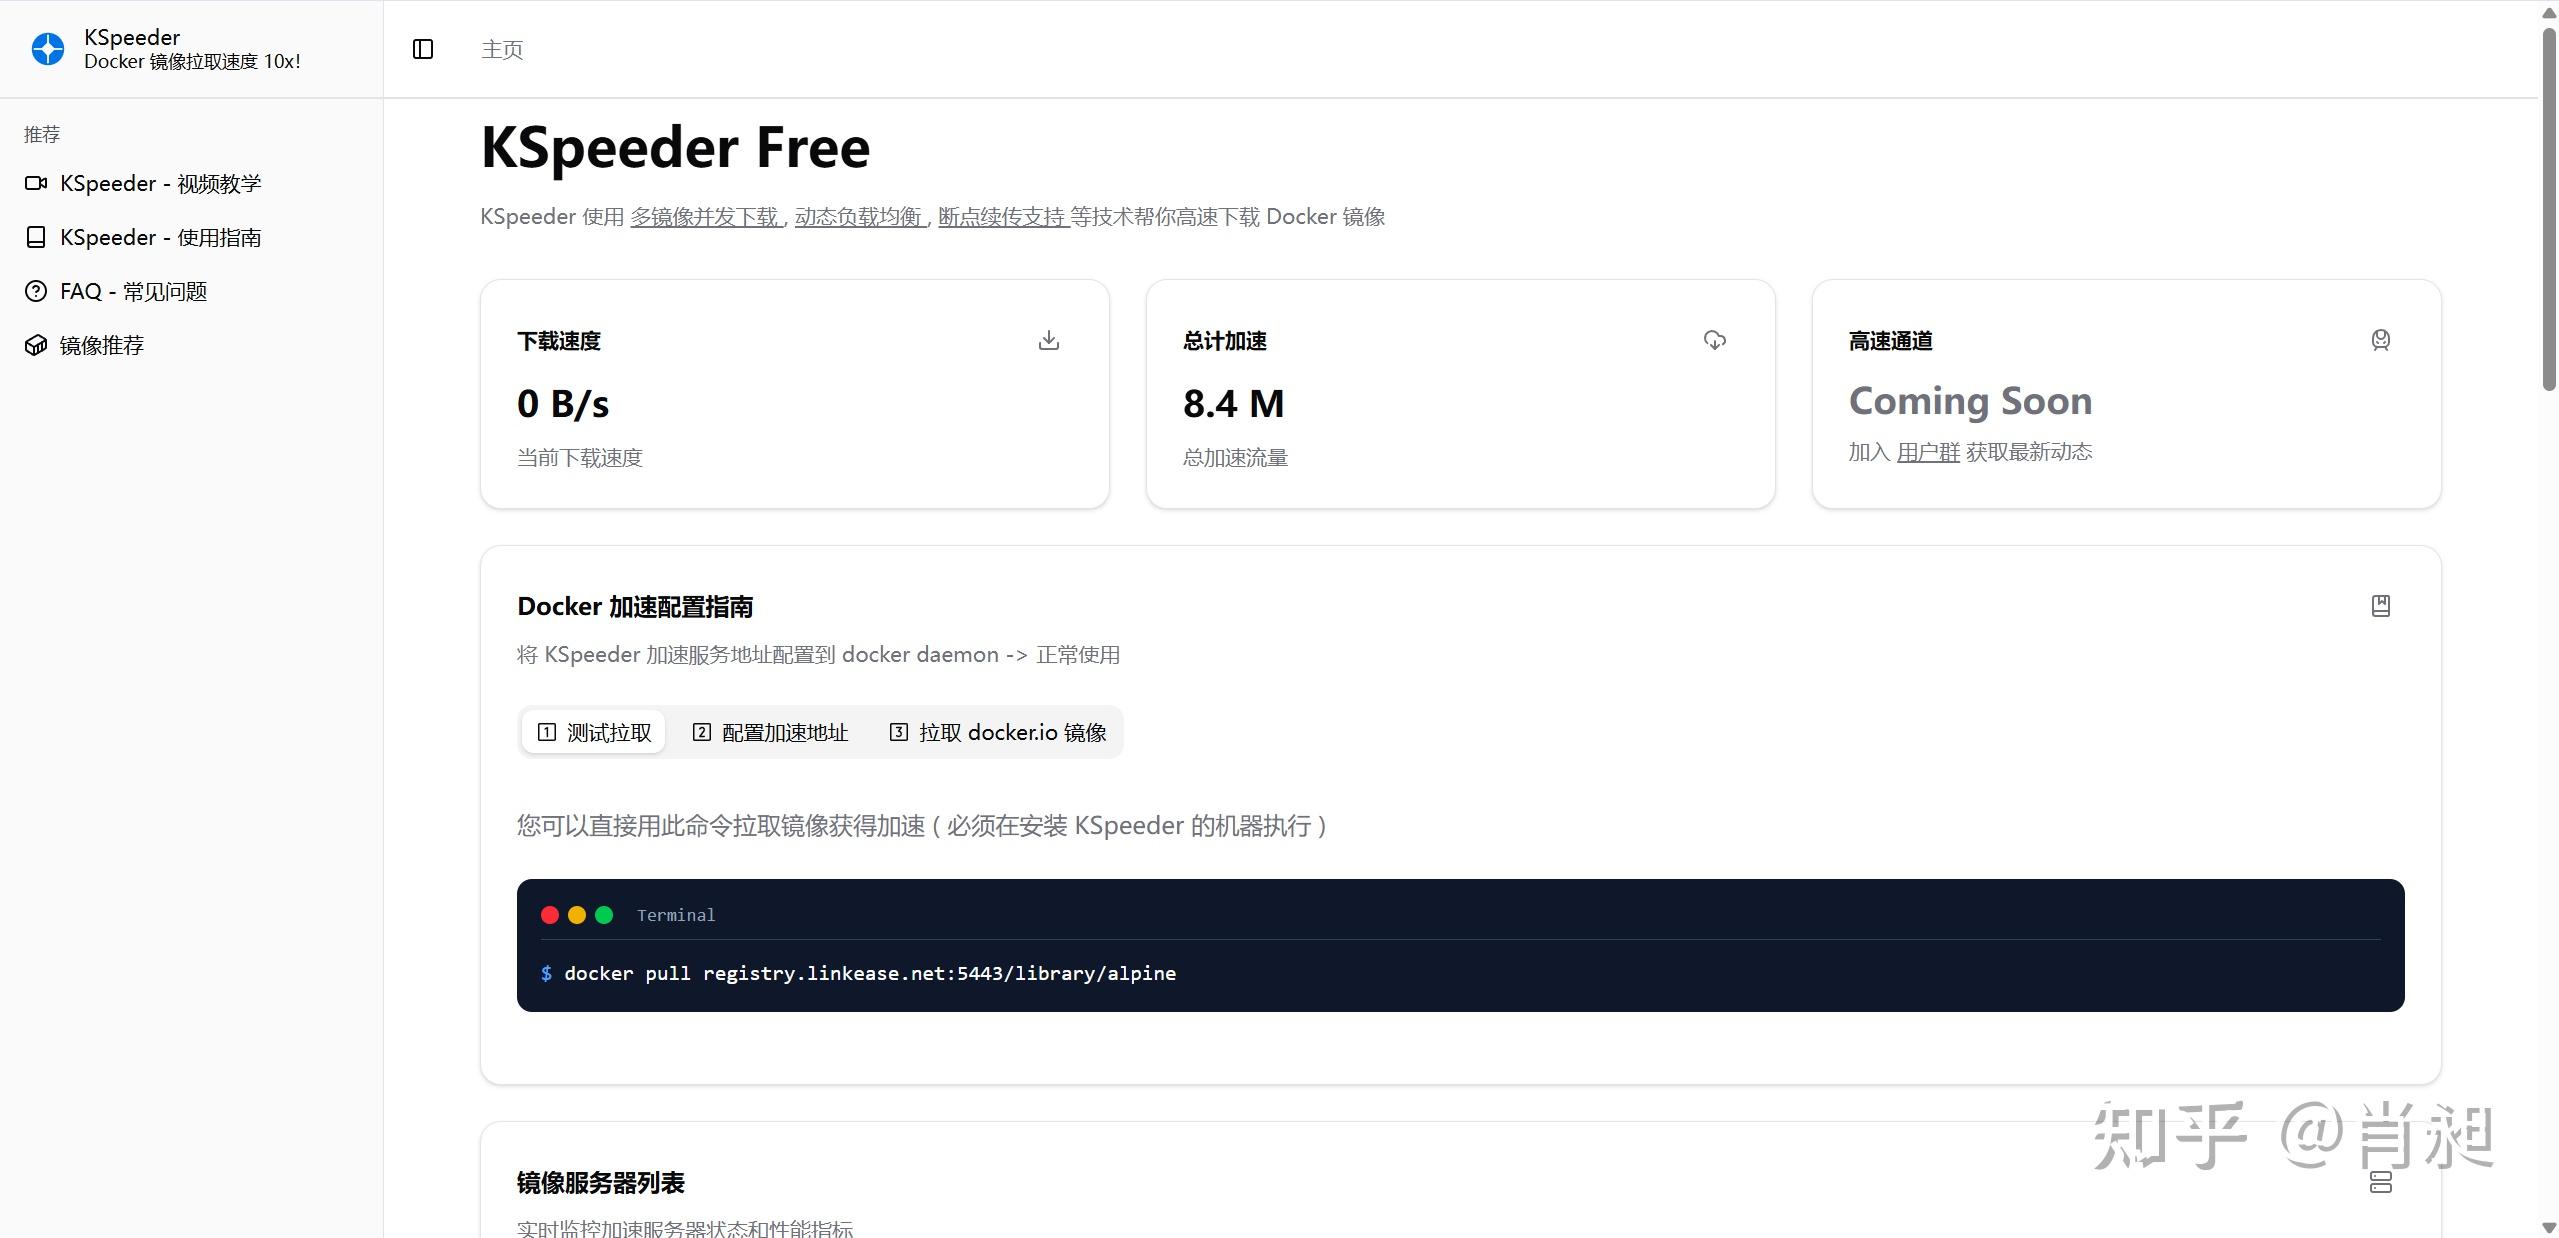Image resolution: width=2559 pixels, height=1238 pixels.
Task: Open the 主页 page header item
Action: click(x=501, y=48)
